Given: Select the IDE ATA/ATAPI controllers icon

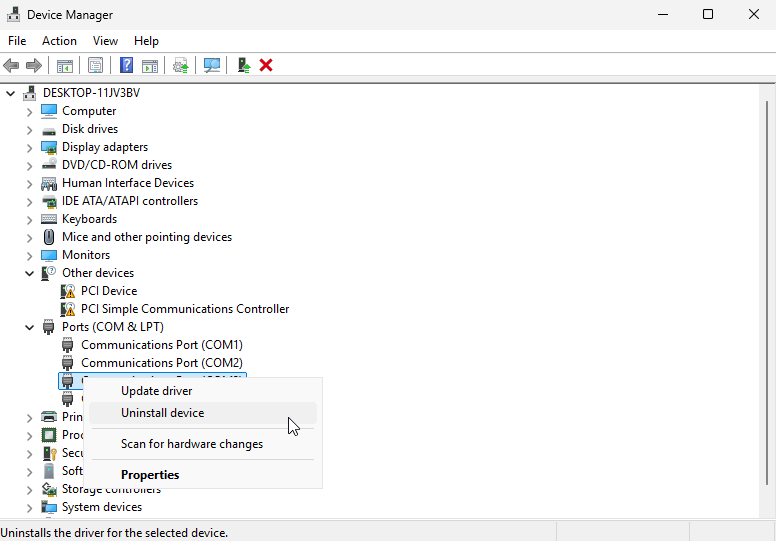Looking at the screenshot, I should tap(49, 201).
